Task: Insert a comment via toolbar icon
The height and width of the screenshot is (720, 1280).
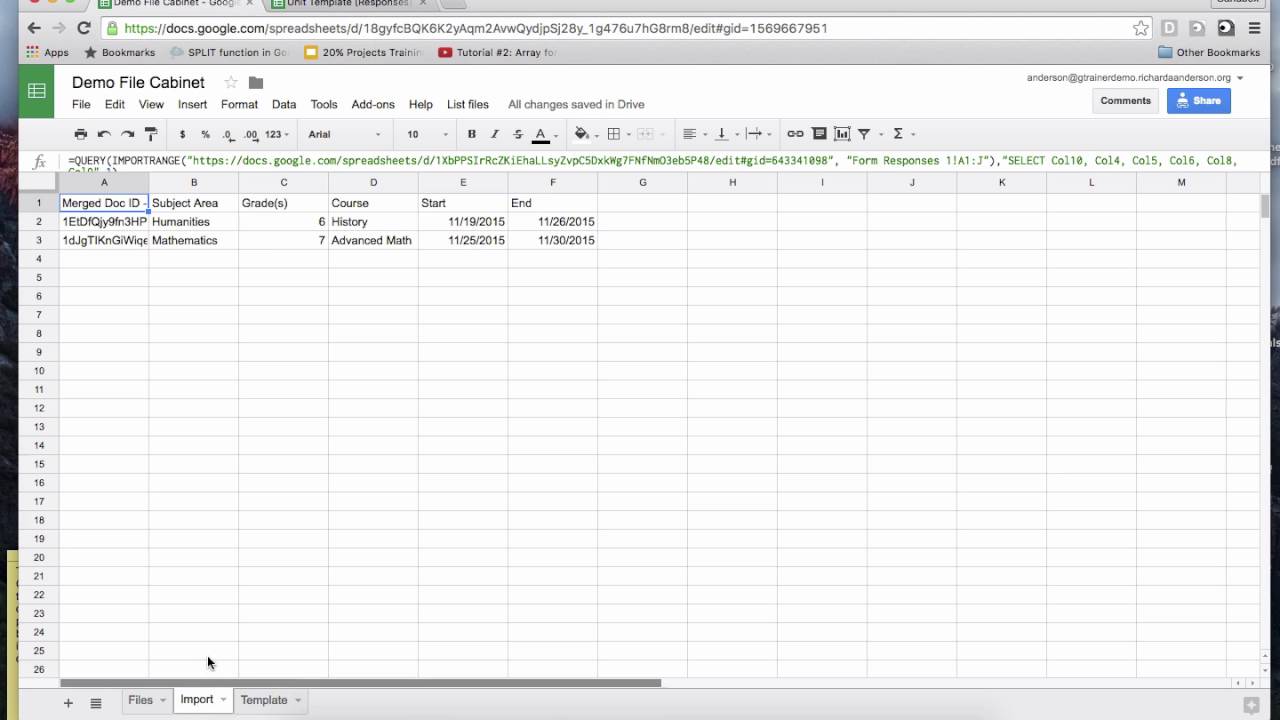Action: point(819,134)
